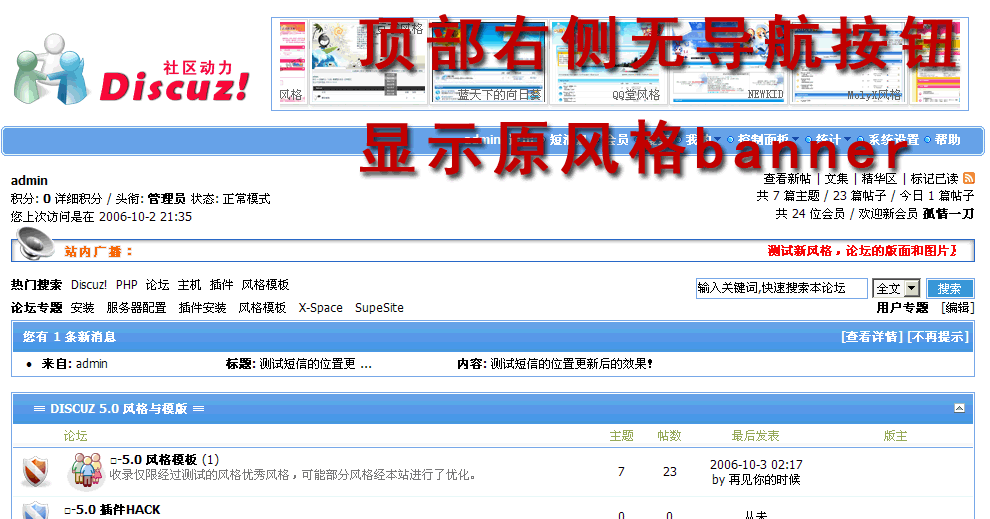Click the 正常模式 status link
Image resolution: width=990 pixels, height=519 pixels.
click(x=246, y=199)
